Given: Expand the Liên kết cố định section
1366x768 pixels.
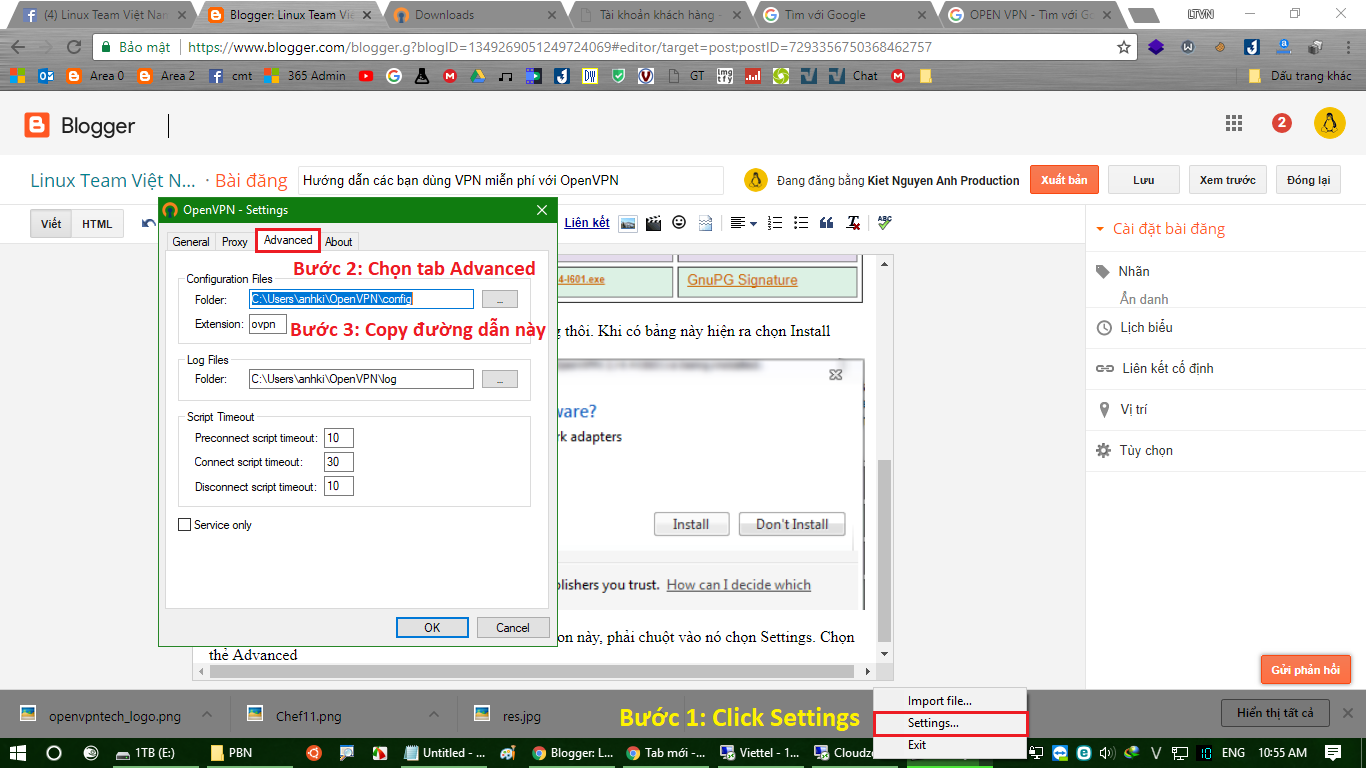Looking at the screenshot, I should [1168, 368].
